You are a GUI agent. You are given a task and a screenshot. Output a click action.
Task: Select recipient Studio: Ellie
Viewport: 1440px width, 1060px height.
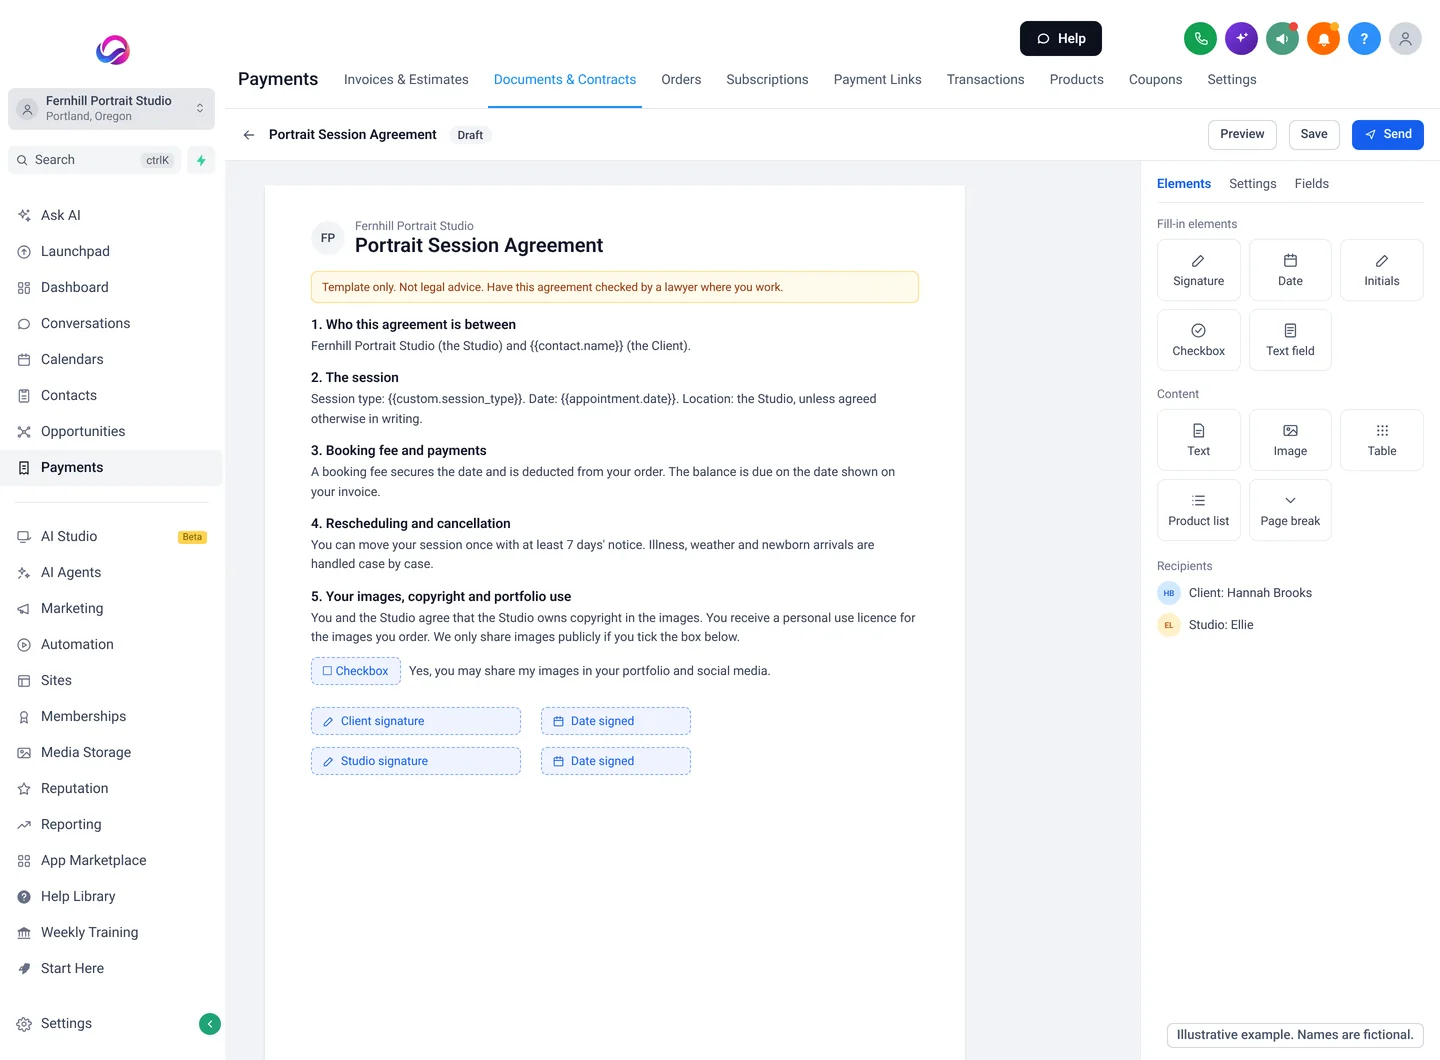[x=1205, y=625]
